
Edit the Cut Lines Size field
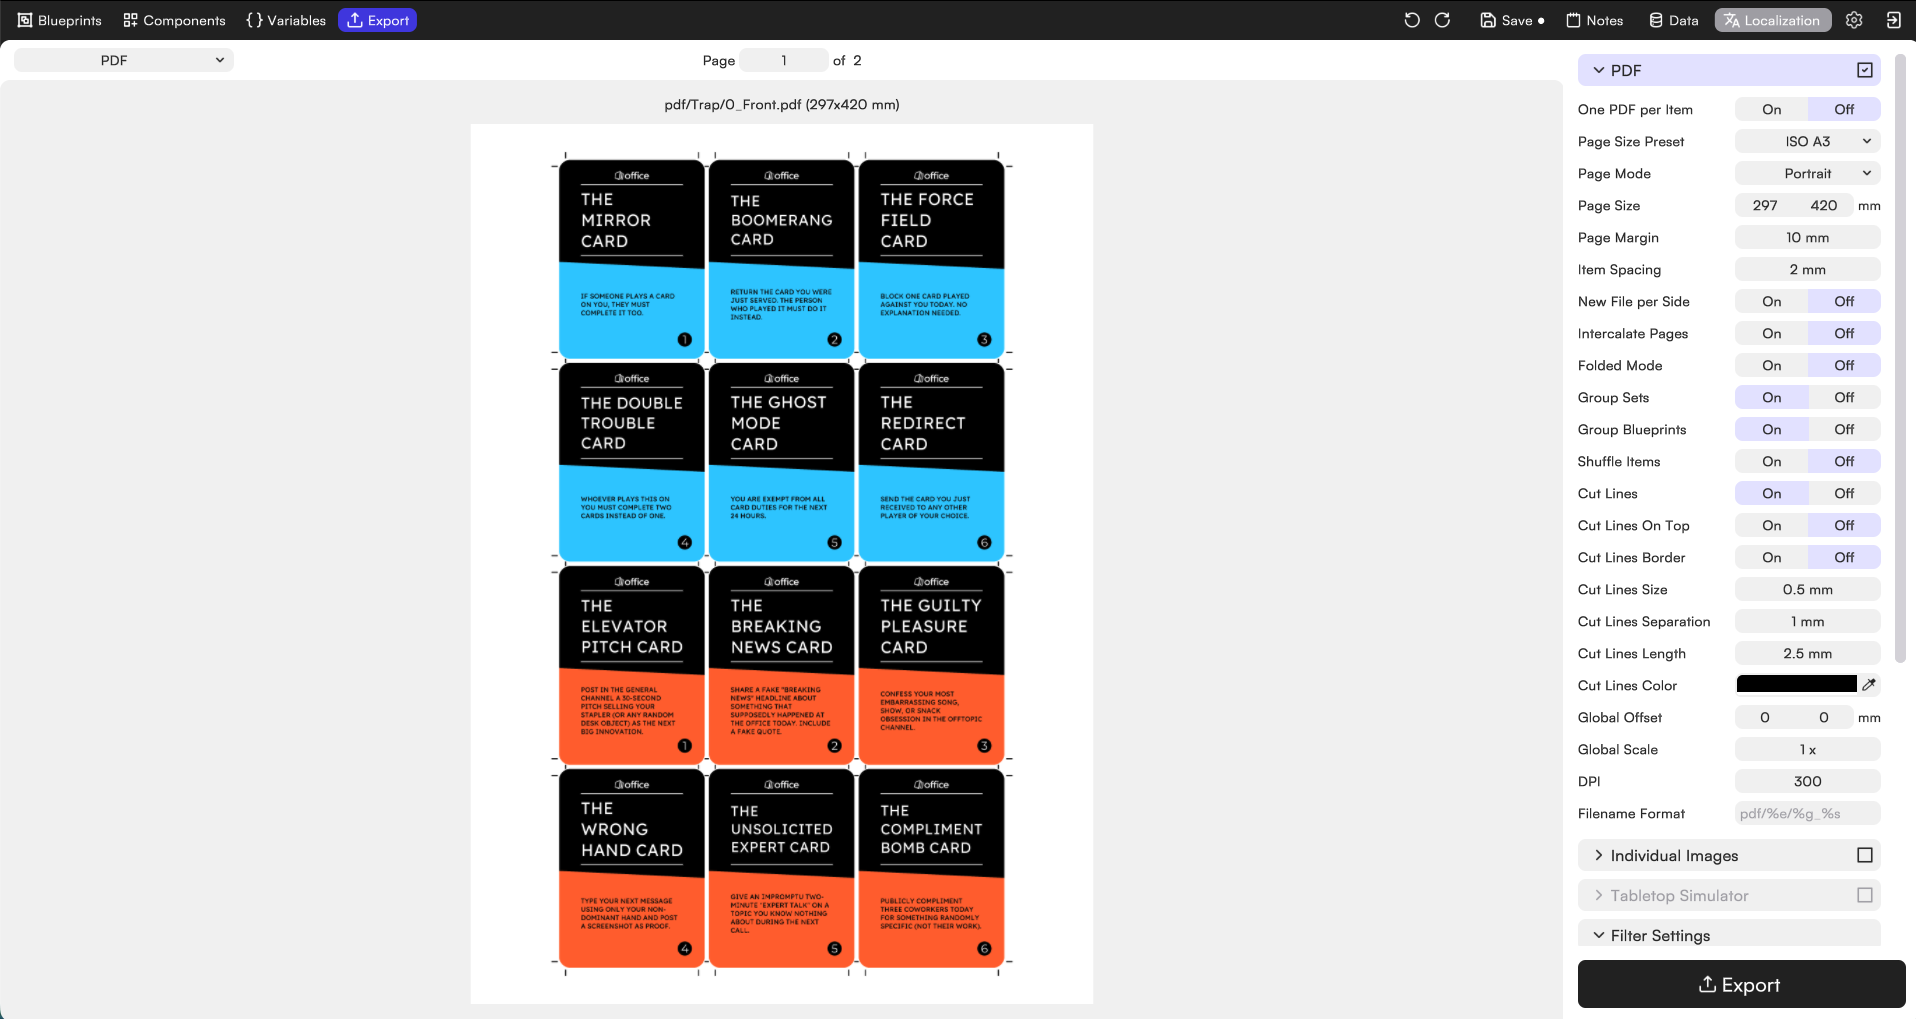(1807, 589)
